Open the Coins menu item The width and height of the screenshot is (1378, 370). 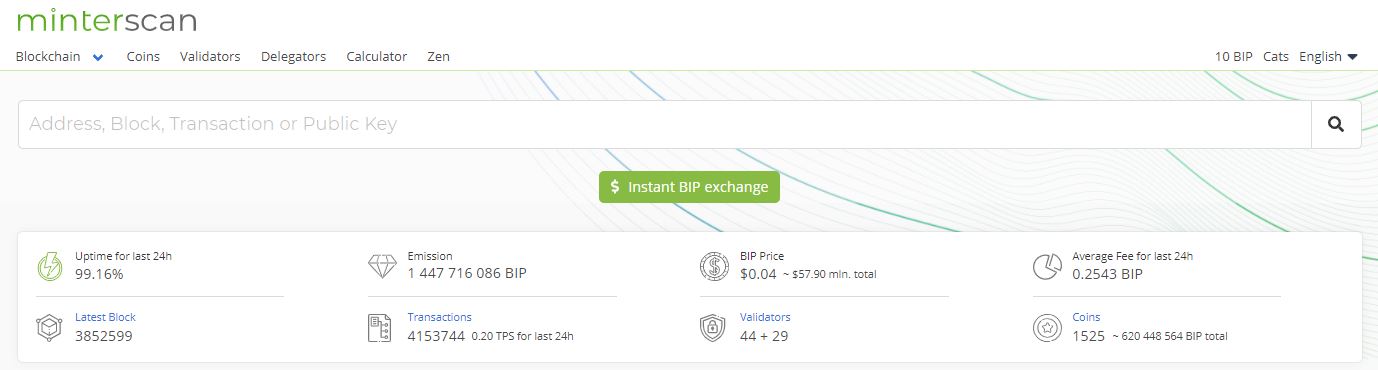pyautogui.click(x=143, y=57)
